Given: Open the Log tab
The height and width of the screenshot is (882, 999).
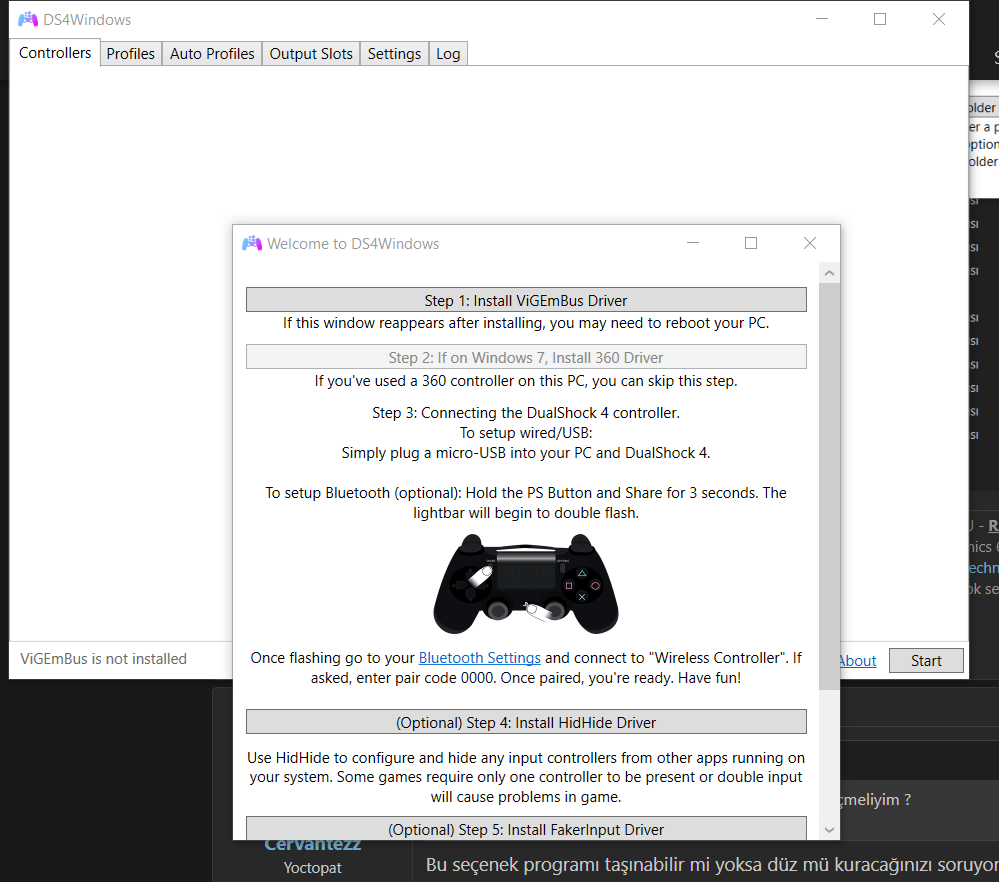Looking at the screenshot, I should (x=449, y=54).
